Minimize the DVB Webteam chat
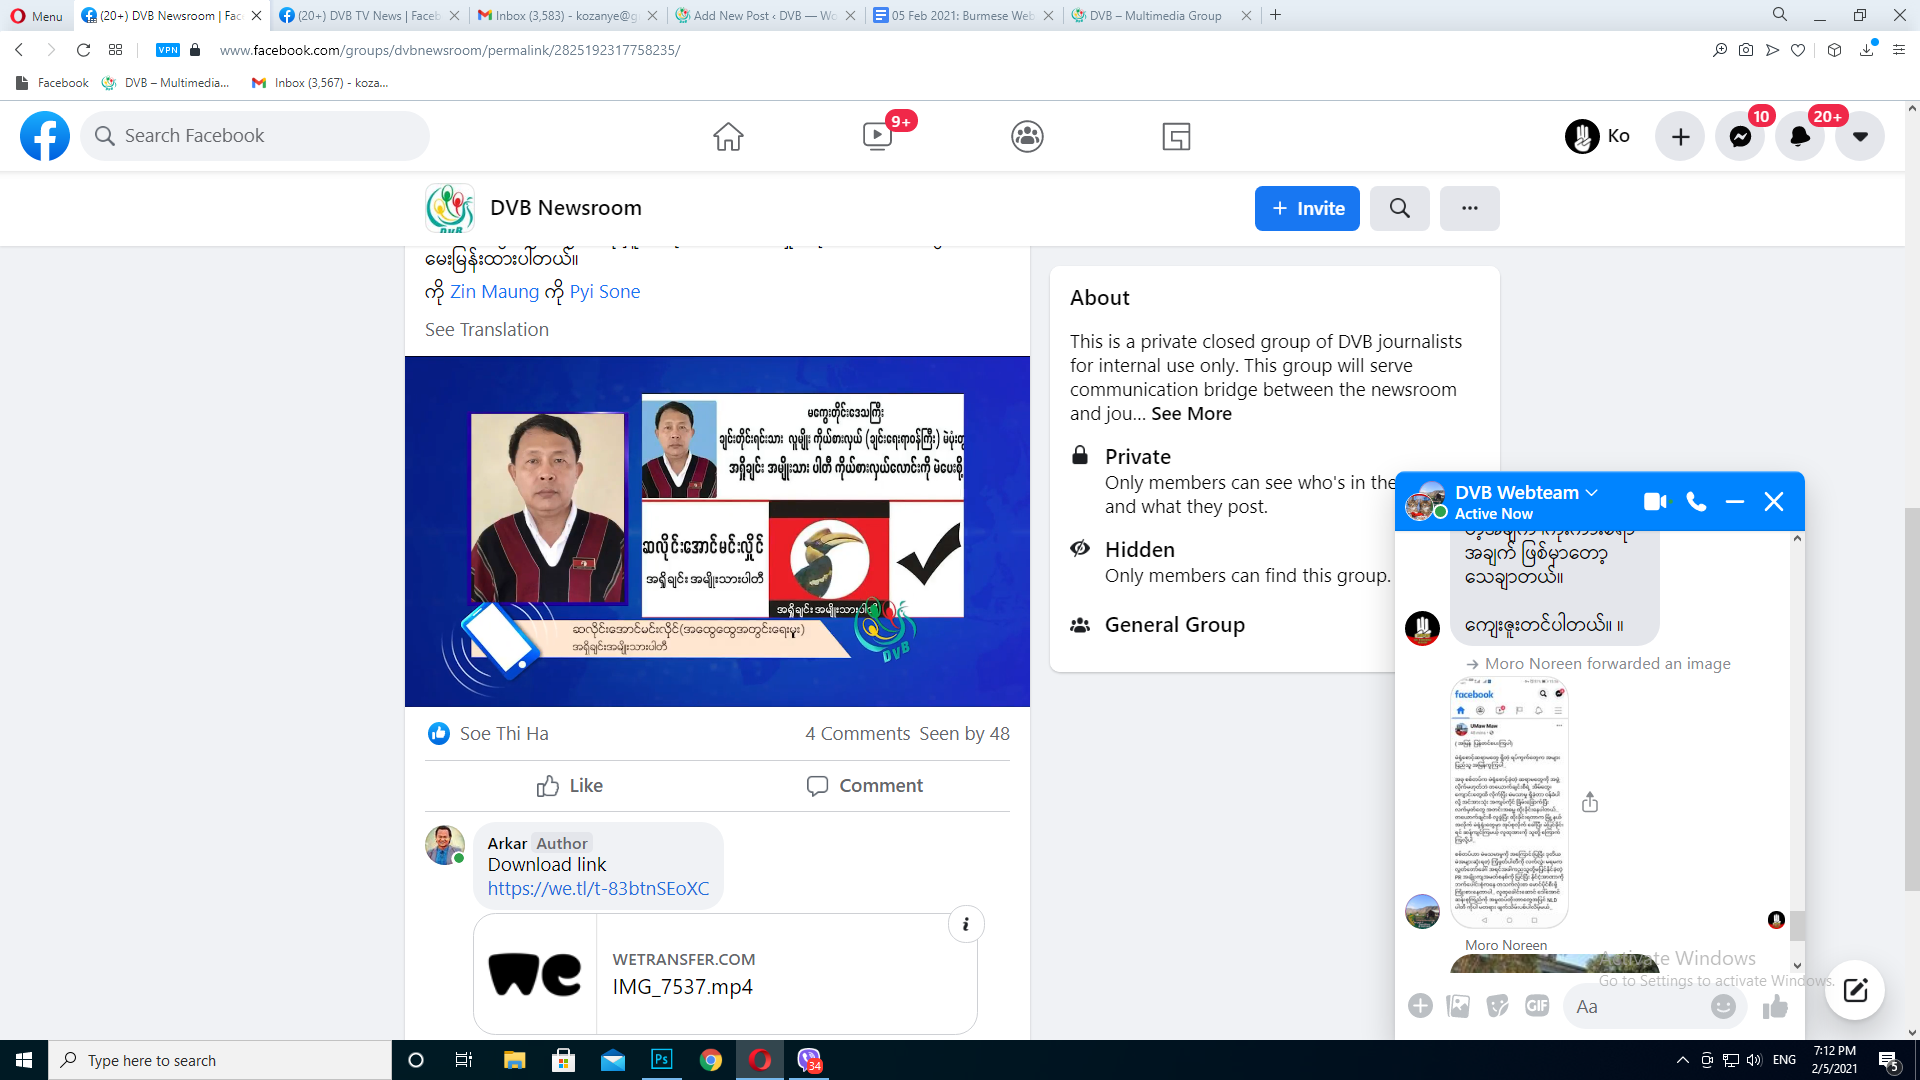 click(x=1735, y=502)
